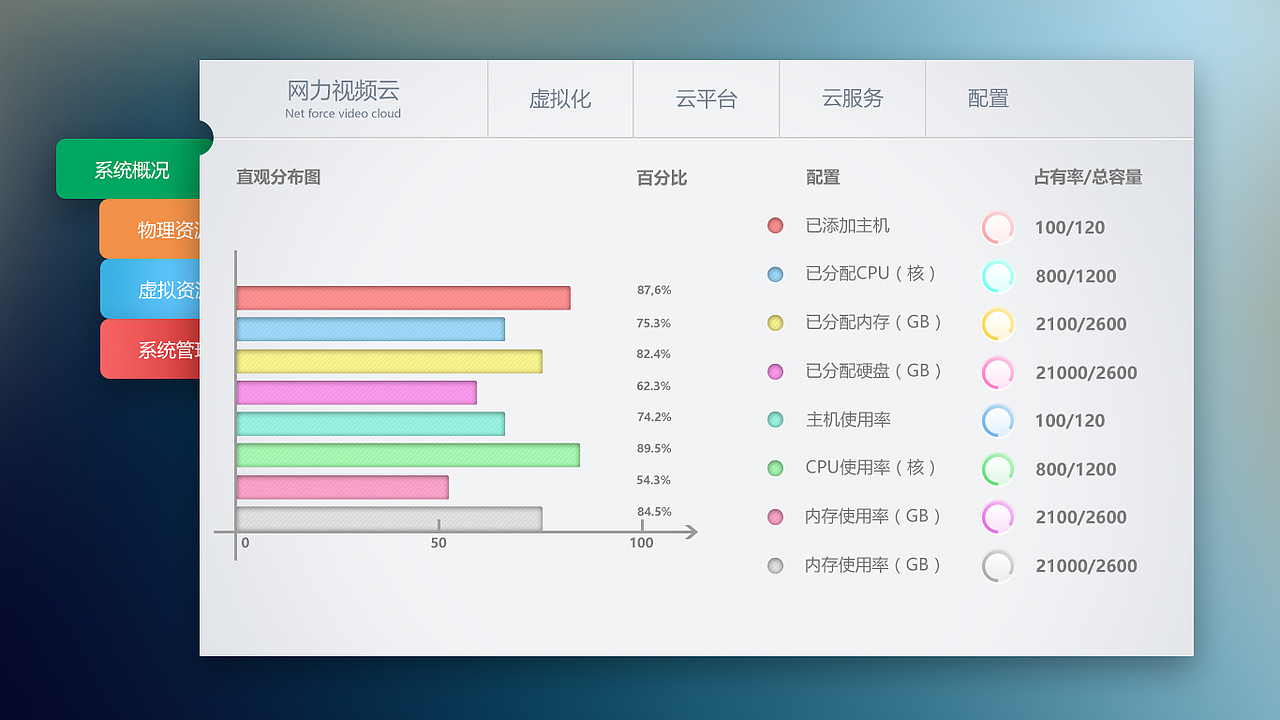The width and height of the screenshot is (1280, 720).
Task: Click the green CPU usage bar
Action: [407, 455]
